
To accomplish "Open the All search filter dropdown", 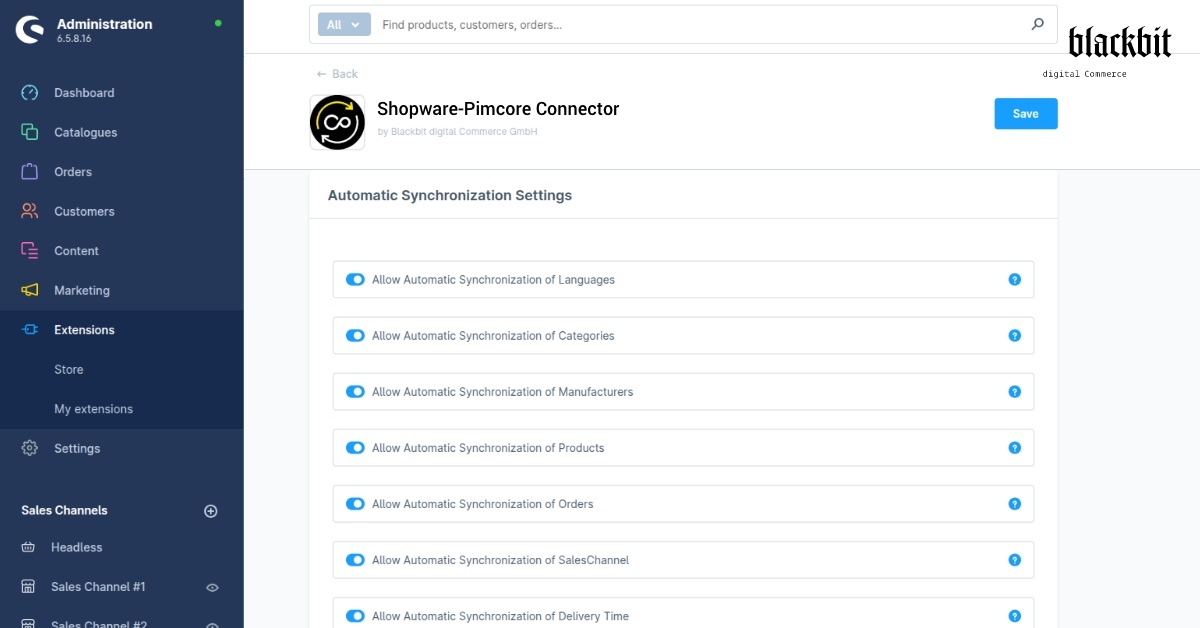I will pos(343,24).
